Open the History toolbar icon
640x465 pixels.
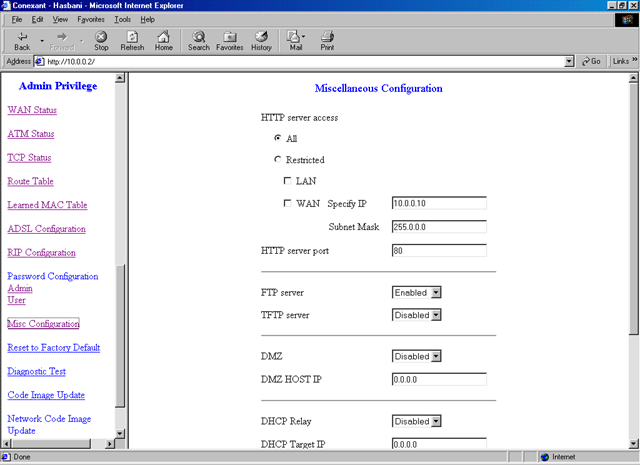[261, 41]
